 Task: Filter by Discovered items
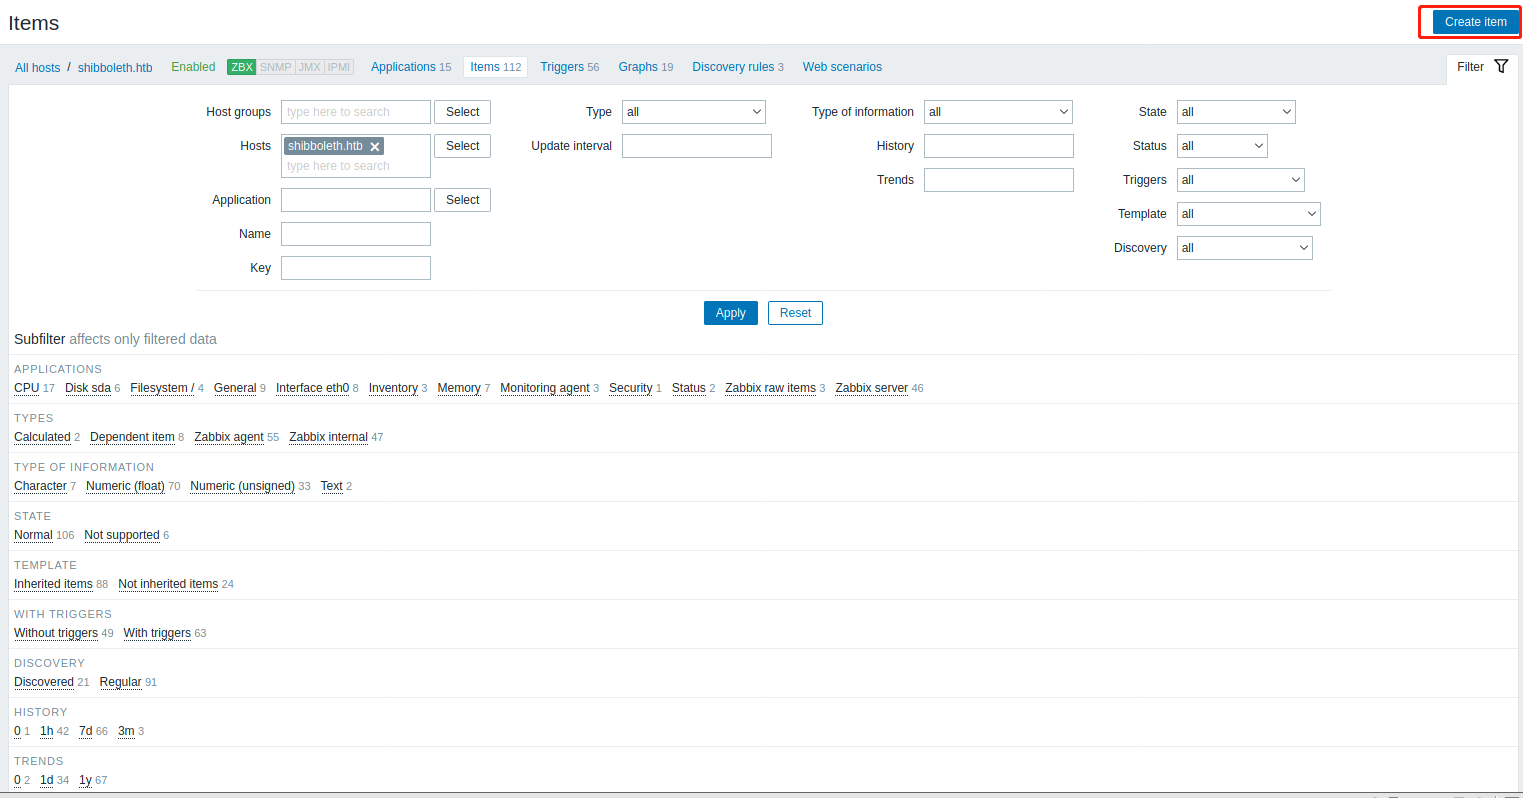point(44,682)
